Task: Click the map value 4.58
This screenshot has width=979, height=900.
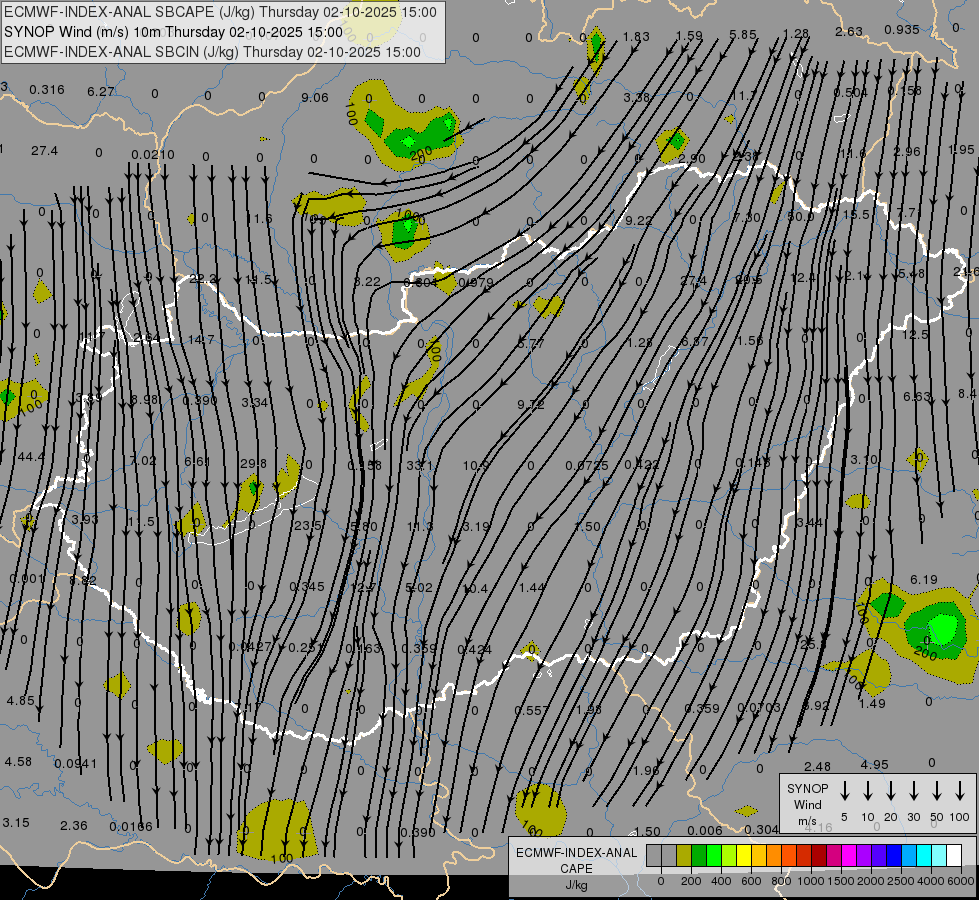Action: coord(17,761)
